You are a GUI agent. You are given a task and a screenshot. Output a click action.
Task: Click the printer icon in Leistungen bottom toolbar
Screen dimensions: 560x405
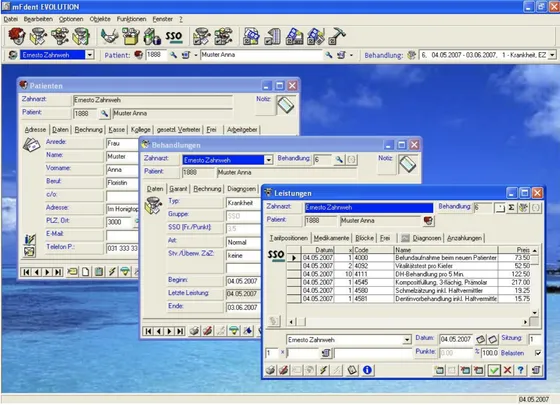270,370
